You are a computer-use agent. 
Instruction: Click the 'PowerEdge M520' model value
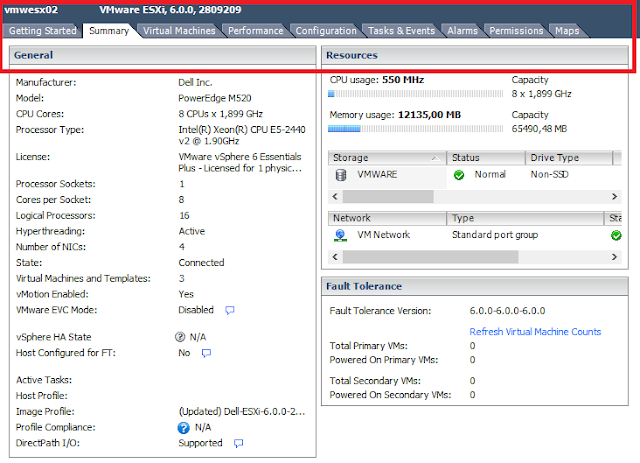point(215,98)
